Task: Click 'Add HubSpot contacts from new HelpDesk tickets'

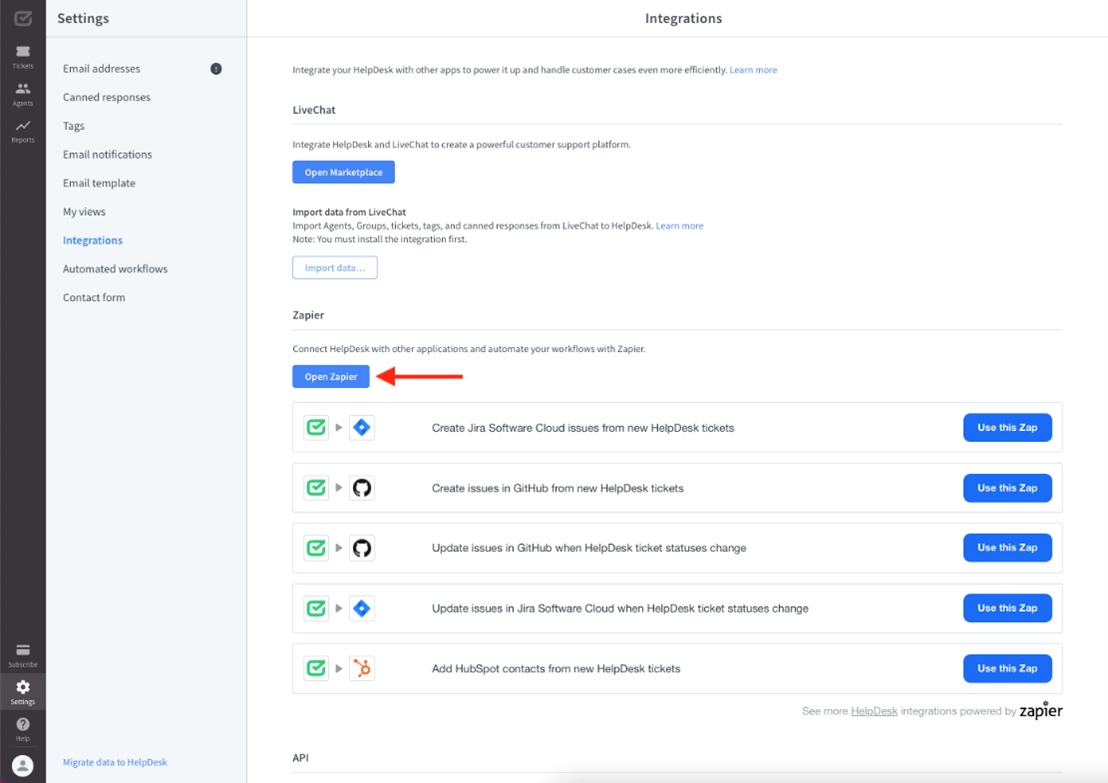Action: click(x=556, y=669)
